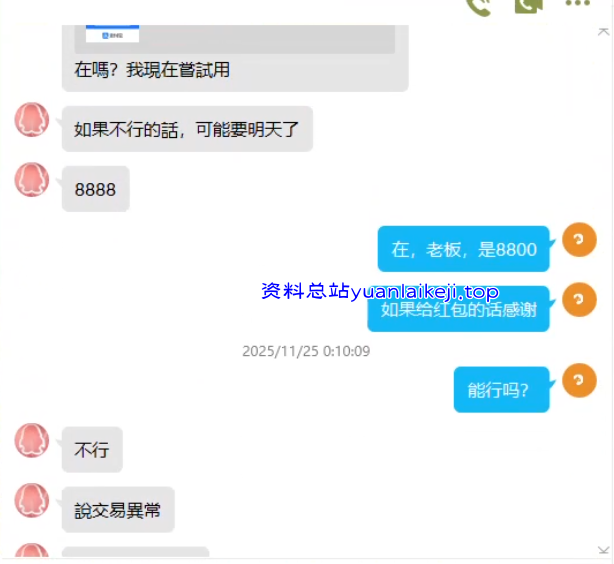Click contact avatar beside 8888 message

tap(32, 179)
